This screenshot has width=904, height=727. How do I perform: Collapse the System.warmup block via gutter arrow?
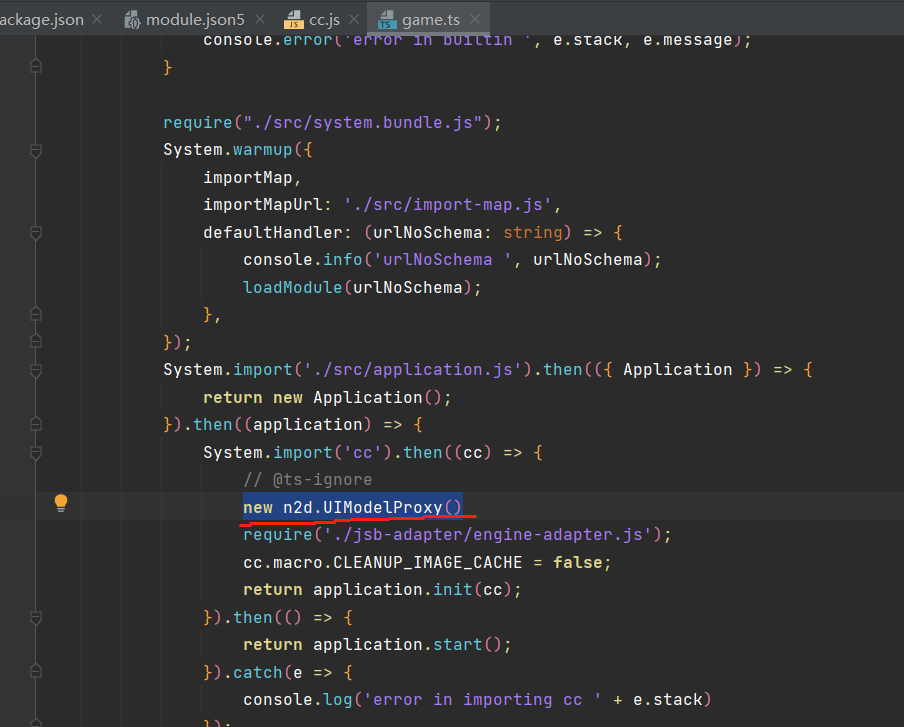34,152
